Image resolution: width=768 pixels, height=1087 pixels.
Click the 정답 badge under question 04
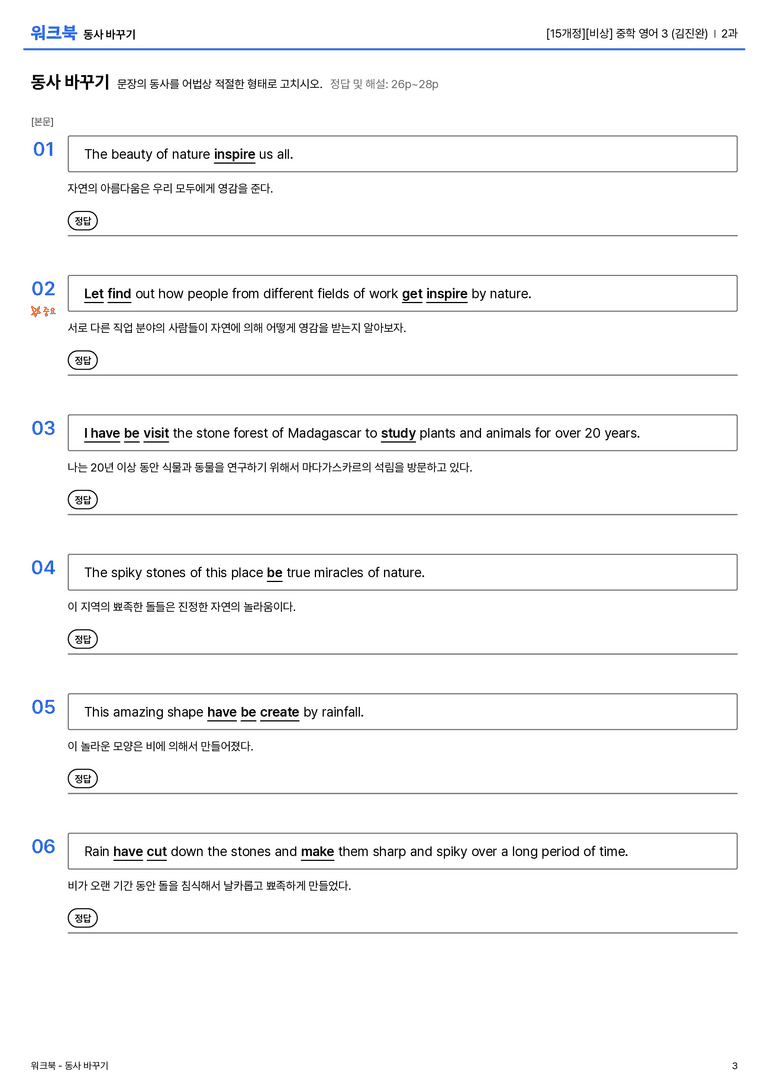82,638
